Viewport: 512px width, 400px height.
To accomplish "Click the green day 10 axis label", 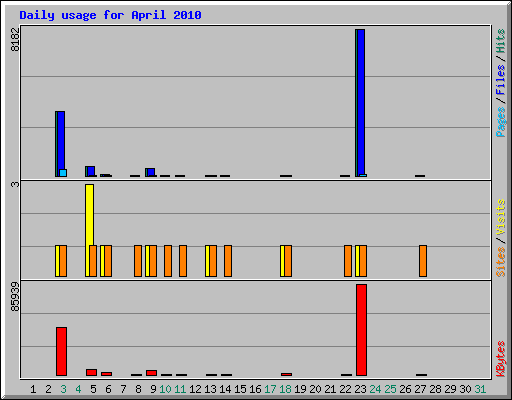I will click(165, 389).
